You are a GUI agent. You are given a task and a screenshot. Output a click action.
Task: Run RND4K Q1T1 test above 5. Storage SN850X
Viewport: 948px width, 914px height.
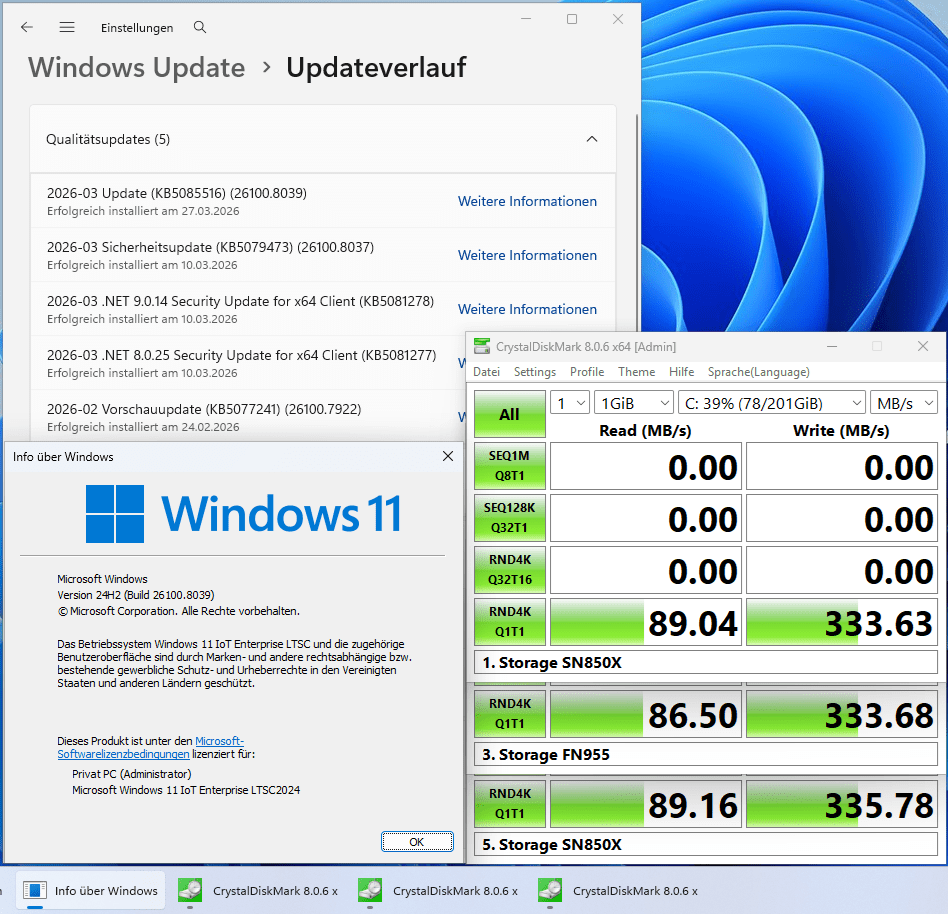510,804
